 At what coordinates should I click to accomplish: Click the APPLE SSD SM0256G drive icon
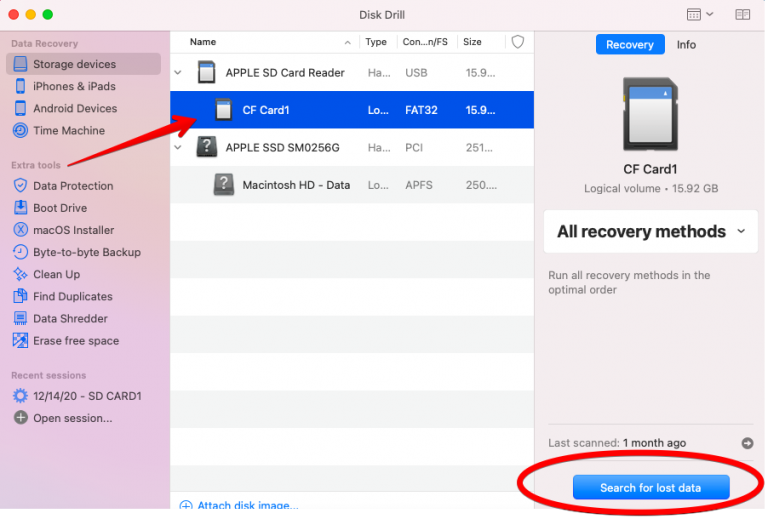pyautogui.click(x=206, y=147)
